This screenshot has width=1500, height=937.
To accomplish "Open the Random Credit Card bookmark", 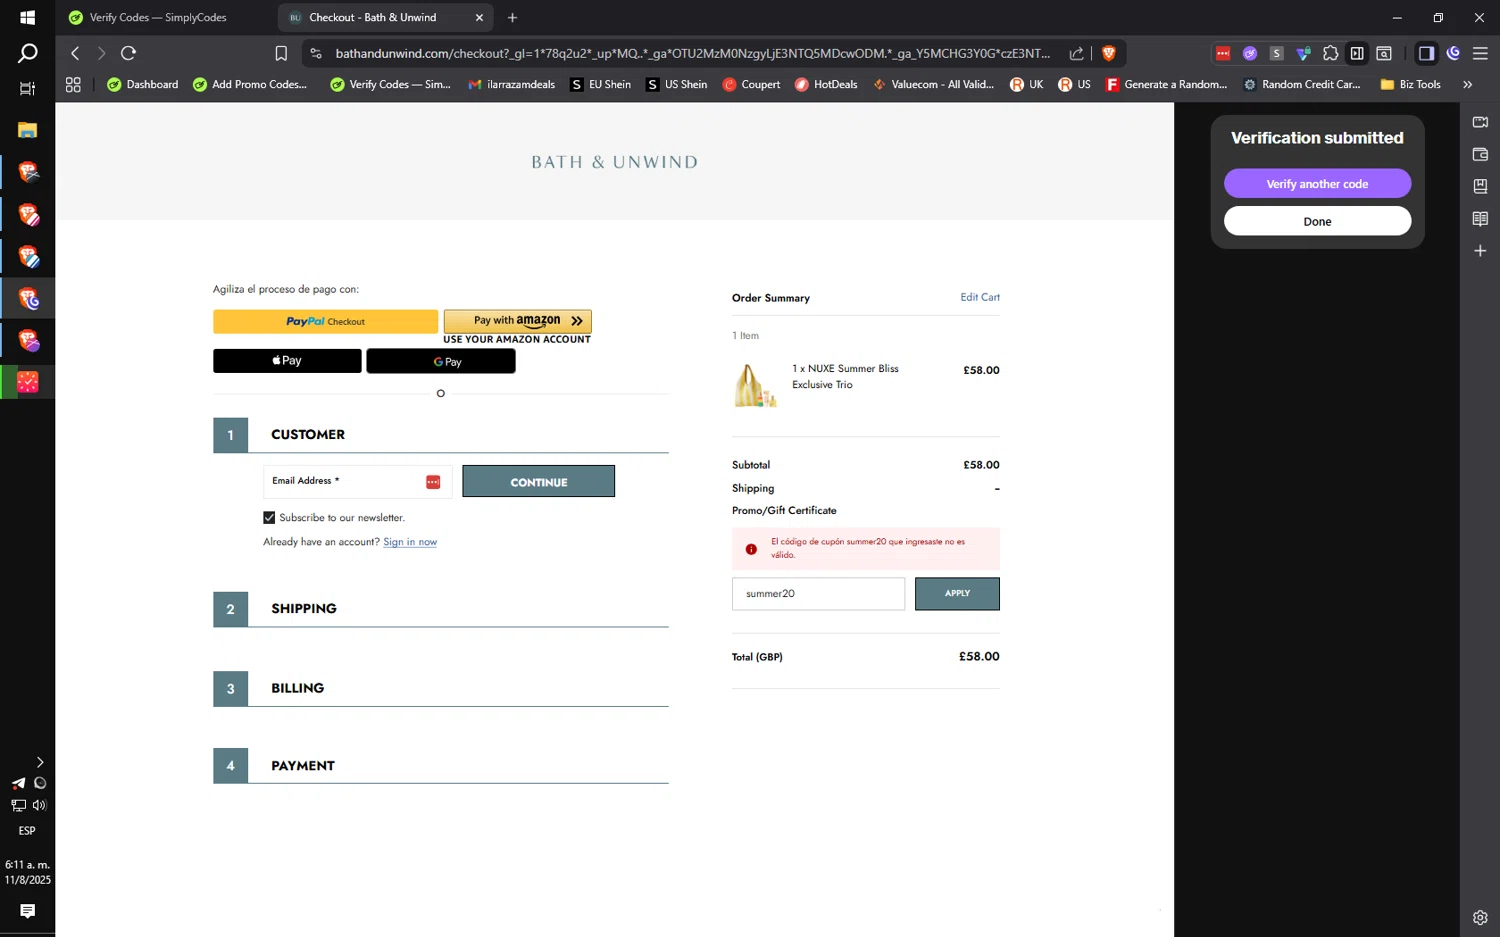I will coord(1301,85).
